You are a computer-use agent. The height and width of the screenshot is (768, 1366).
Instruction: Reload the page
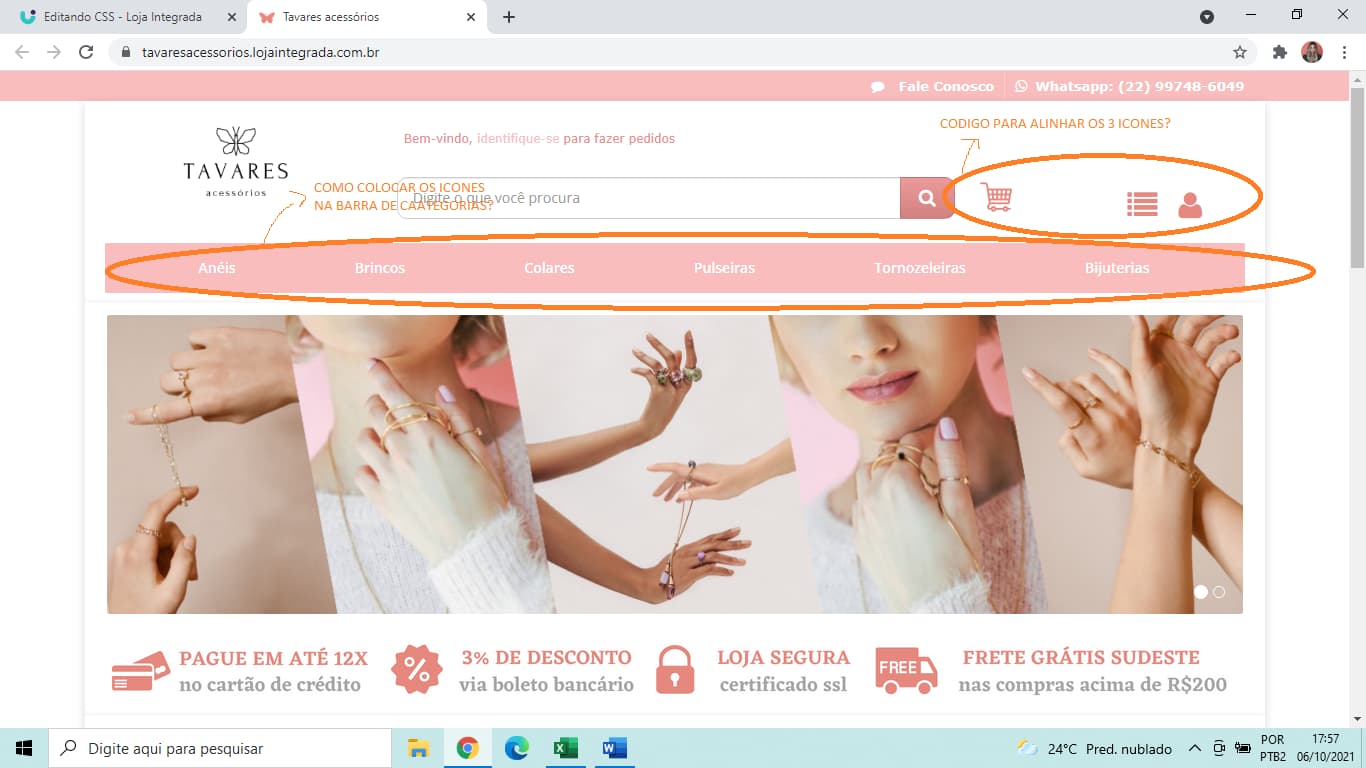86,52
